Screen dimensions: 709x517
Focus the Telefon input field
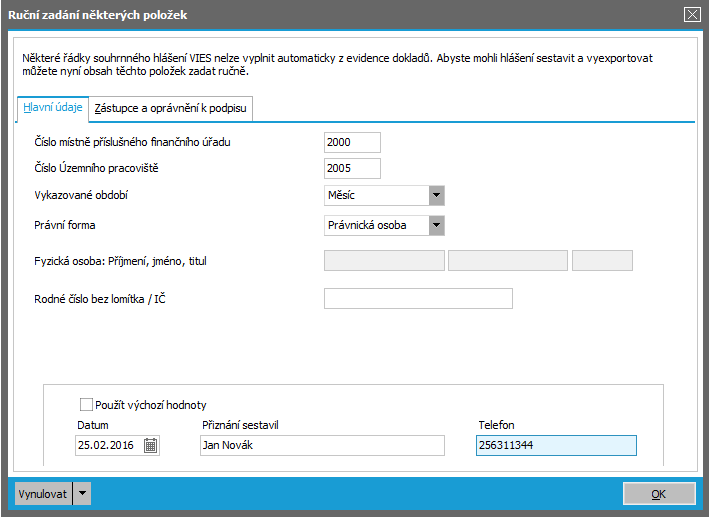click(x=555, y=446)
